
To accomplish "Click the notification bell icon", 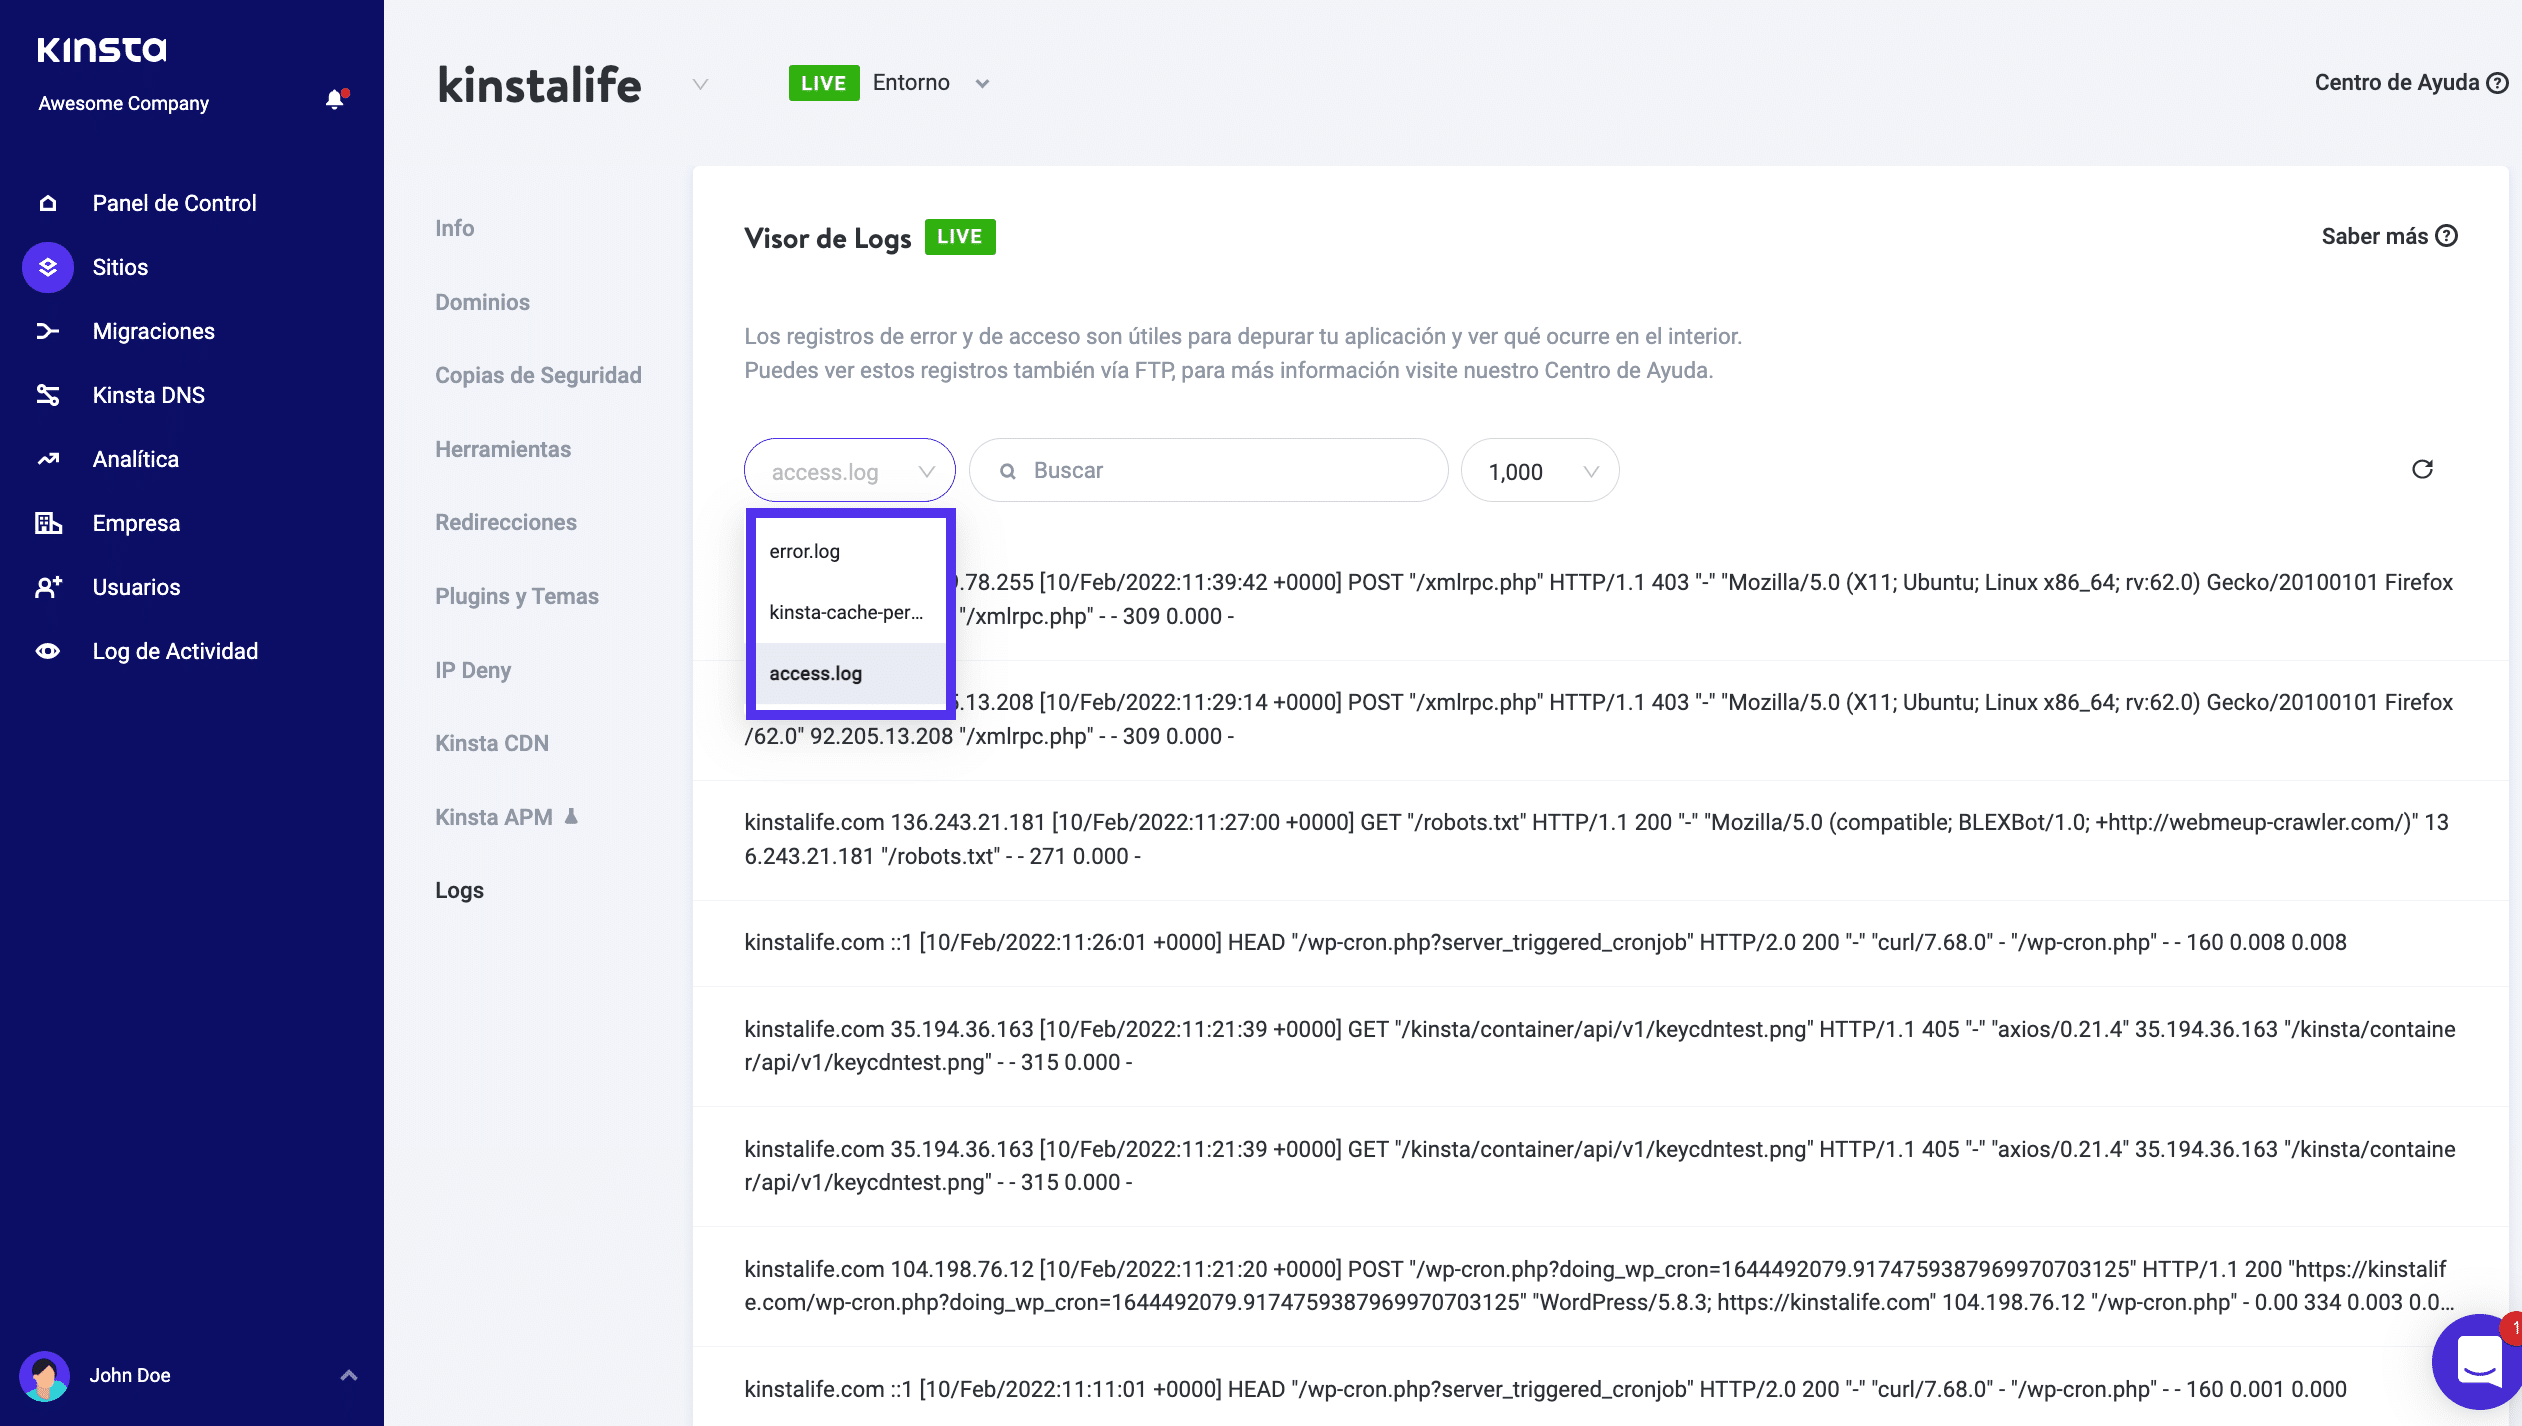I will point(335,100).
